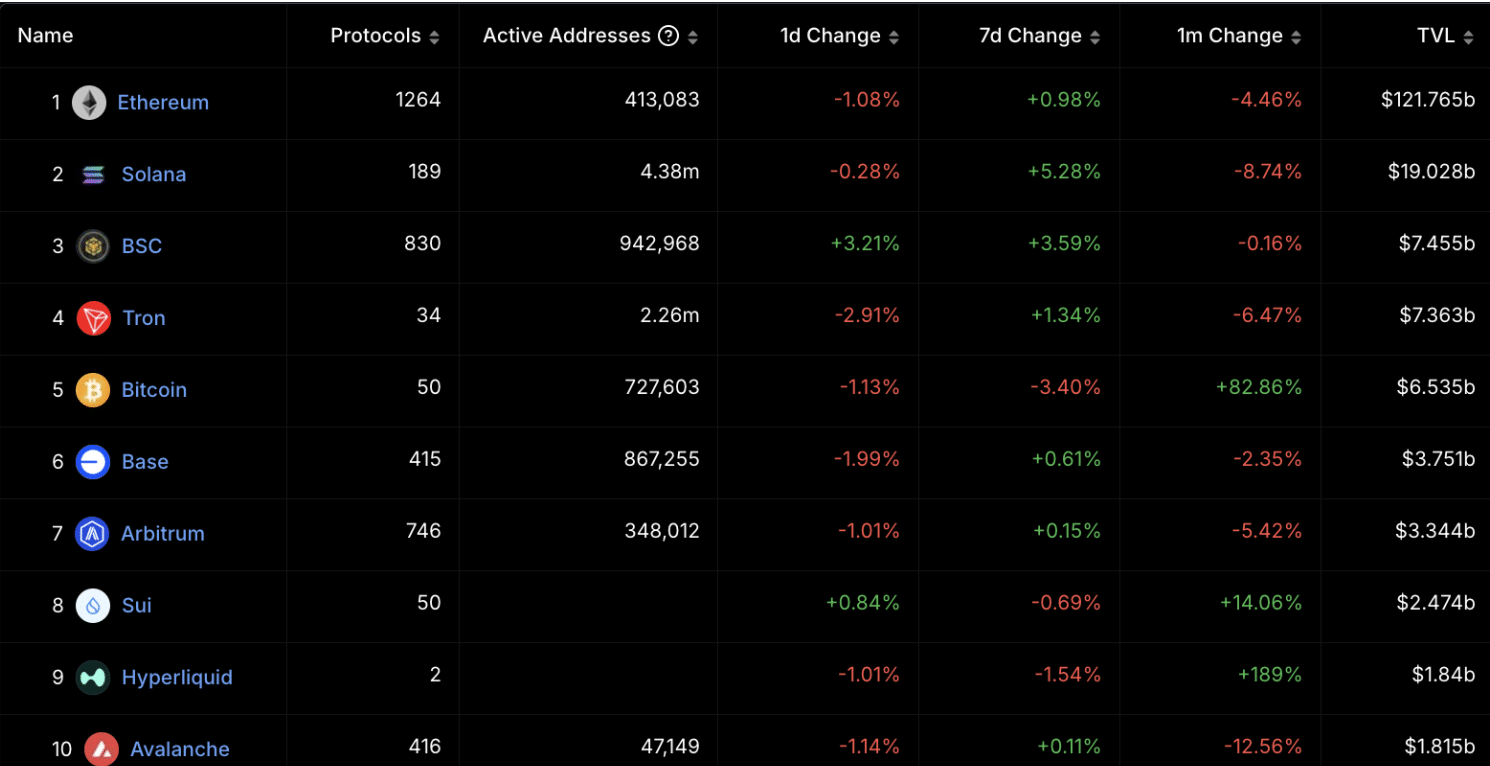Sort by 1m Change column arrows
Image resolution: width=1490 pixels, height=766 pixels.
[1296, 37]
